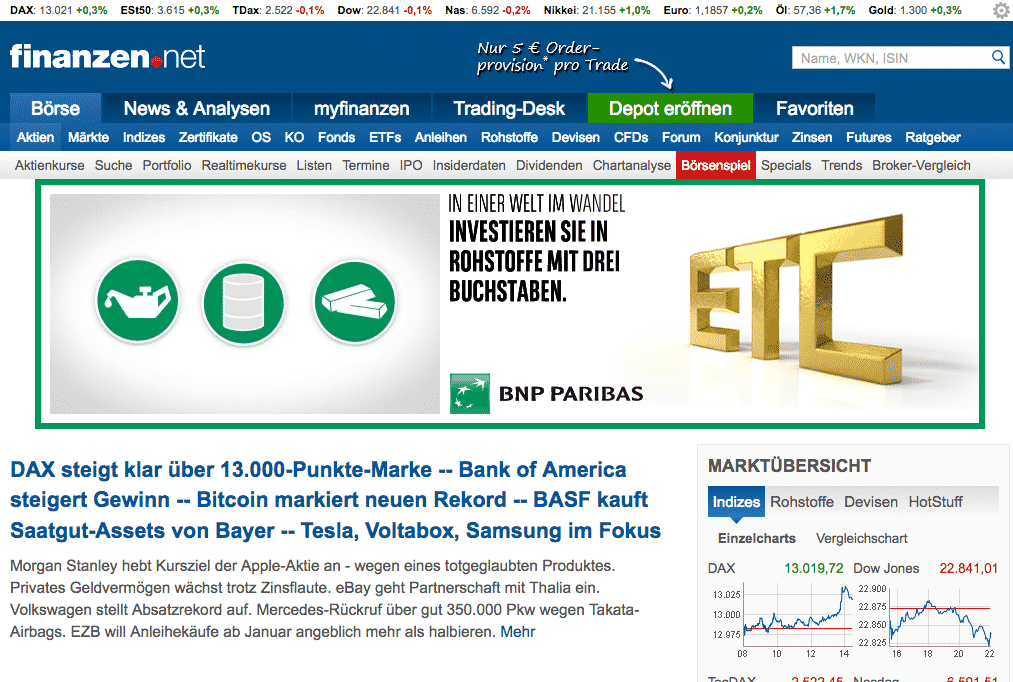
Task: Select the Indizes tab in Marktübersicht
Action: tap(736, 502)
